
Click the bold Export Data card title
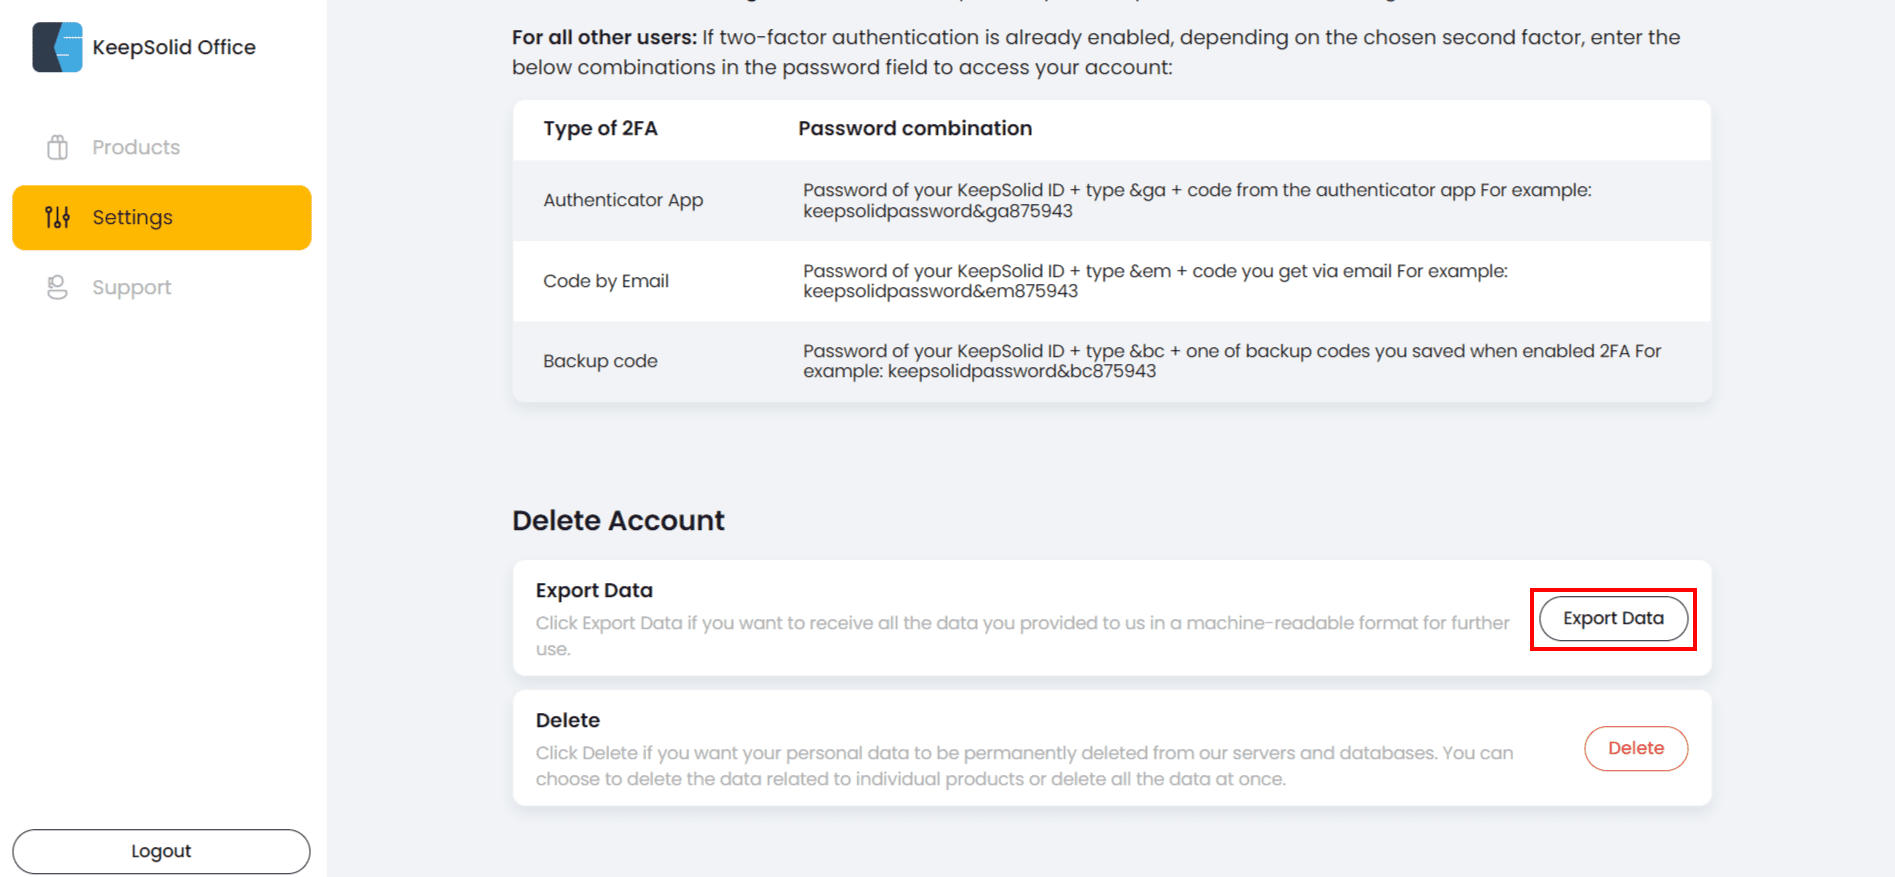coord(594,590)
